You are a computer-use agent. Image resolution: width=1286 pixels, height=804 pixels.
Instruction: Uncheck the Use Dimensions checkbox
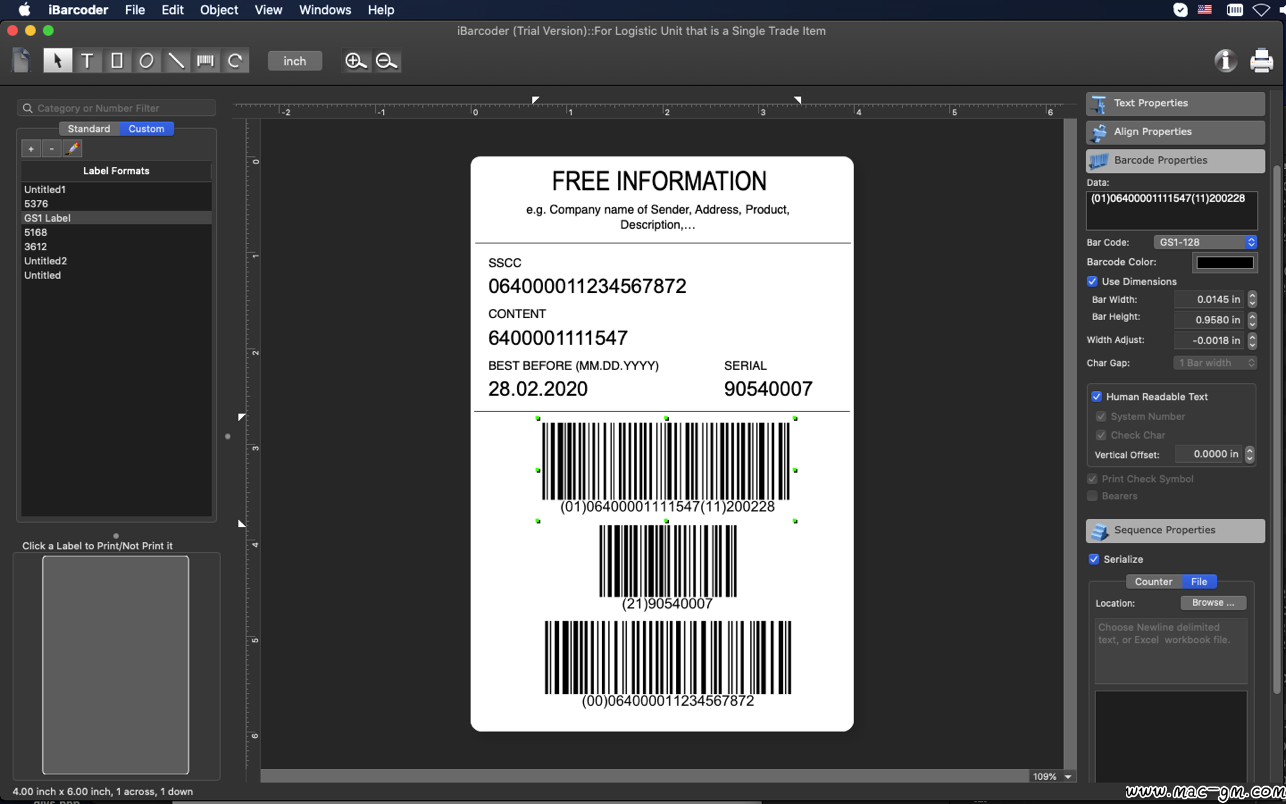(x=1092, y=282)
